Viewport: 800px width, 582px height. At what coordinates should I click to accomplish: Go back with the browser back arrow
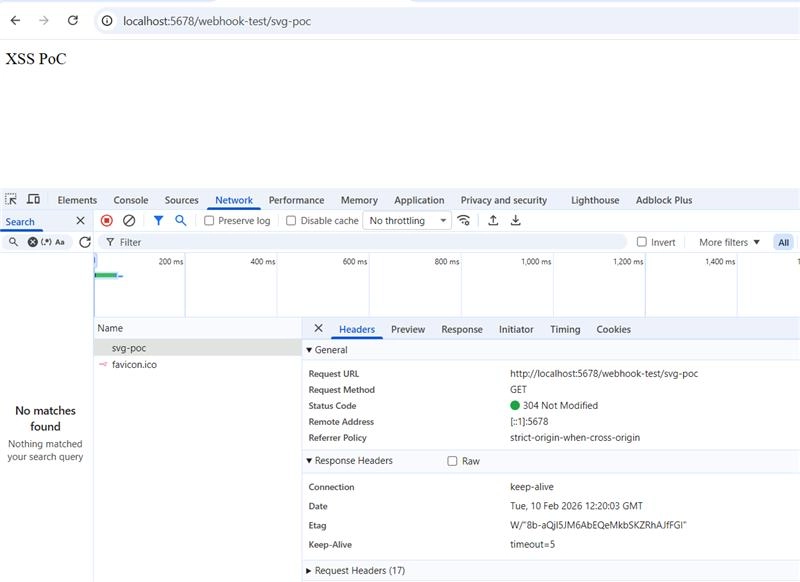tap(15, 20)
